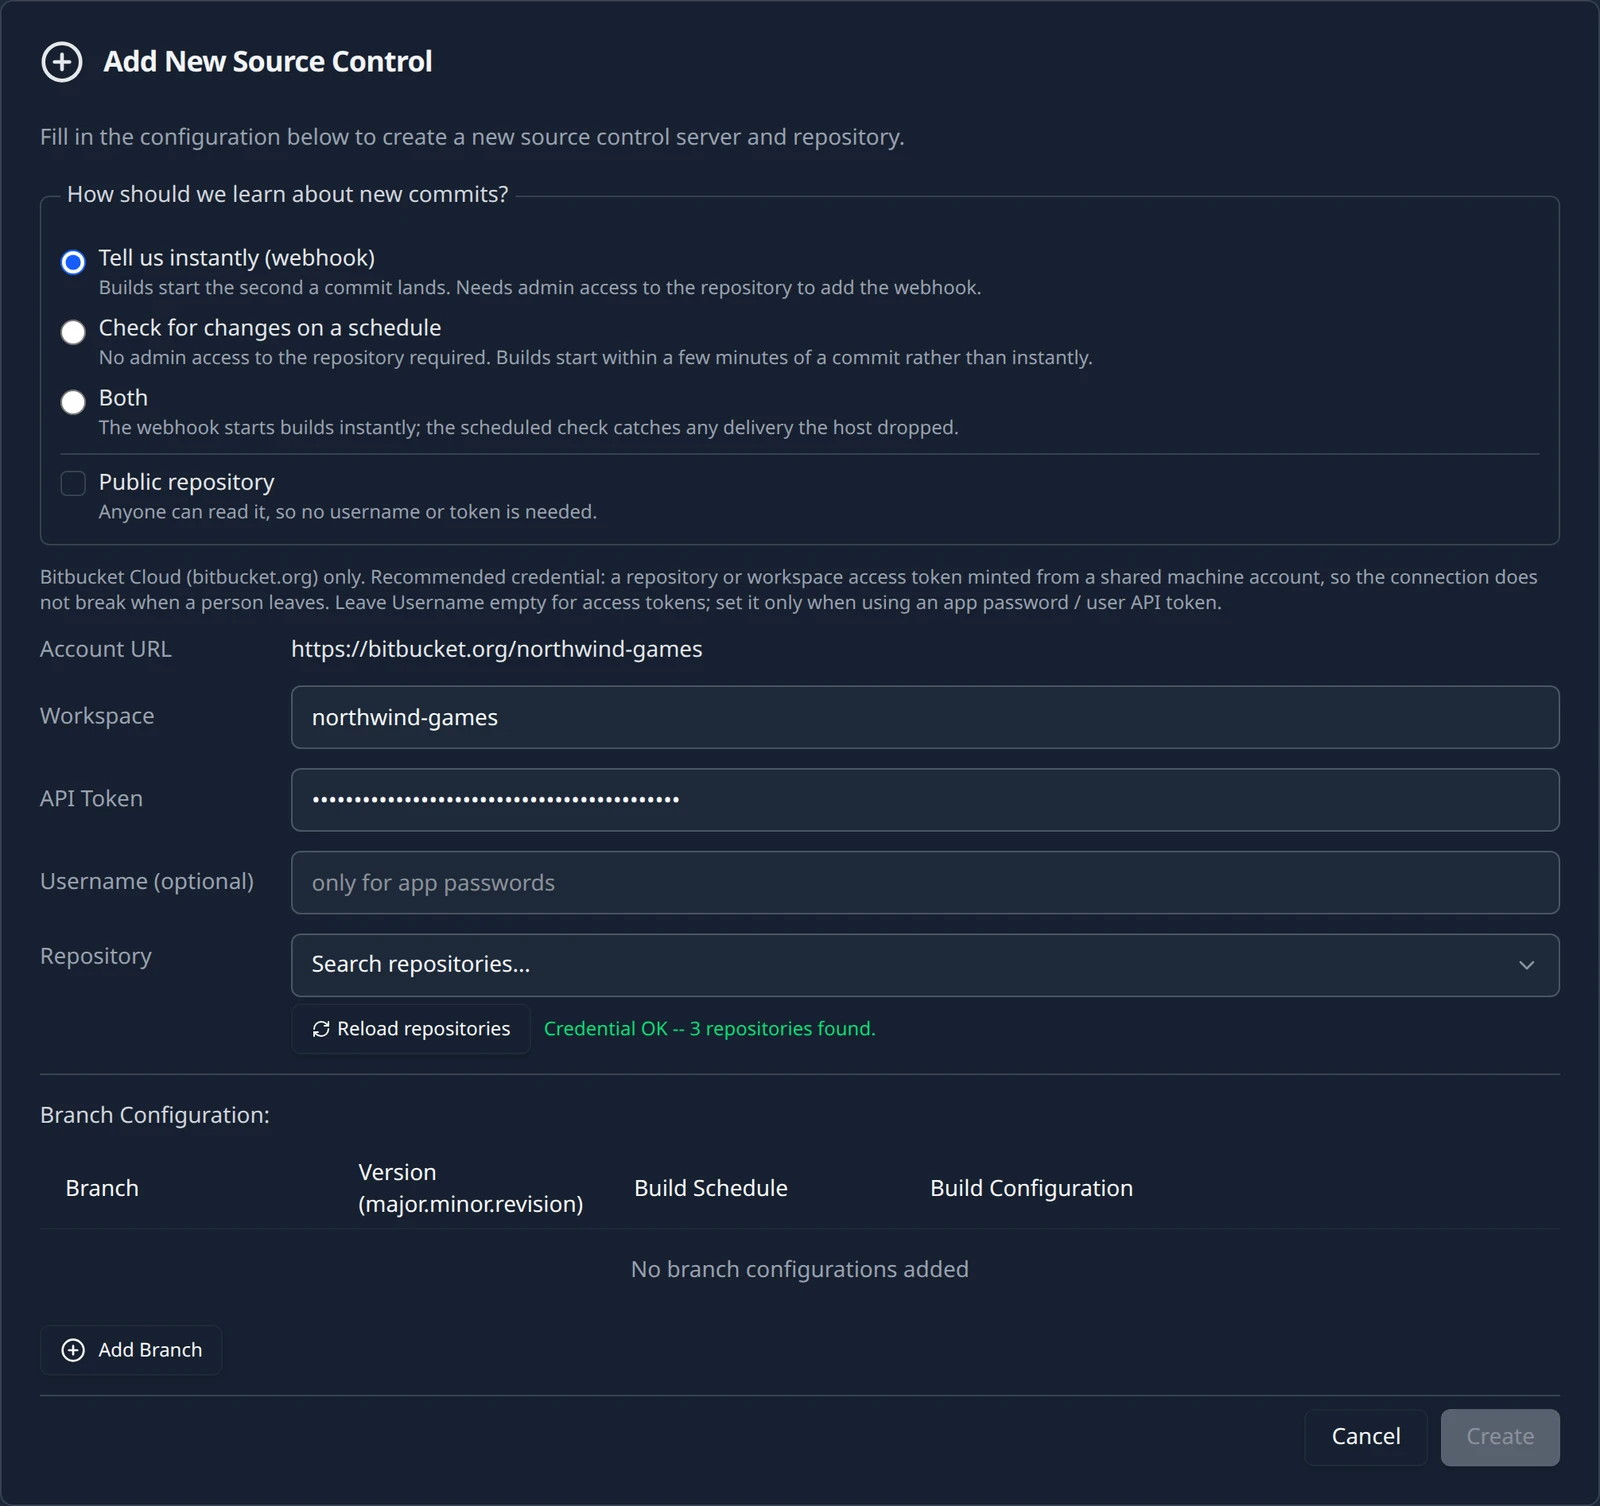Screen dimensions: 1600x1506
Task: Focus the Workspace field with northwind-games
Action: point(925,717)
